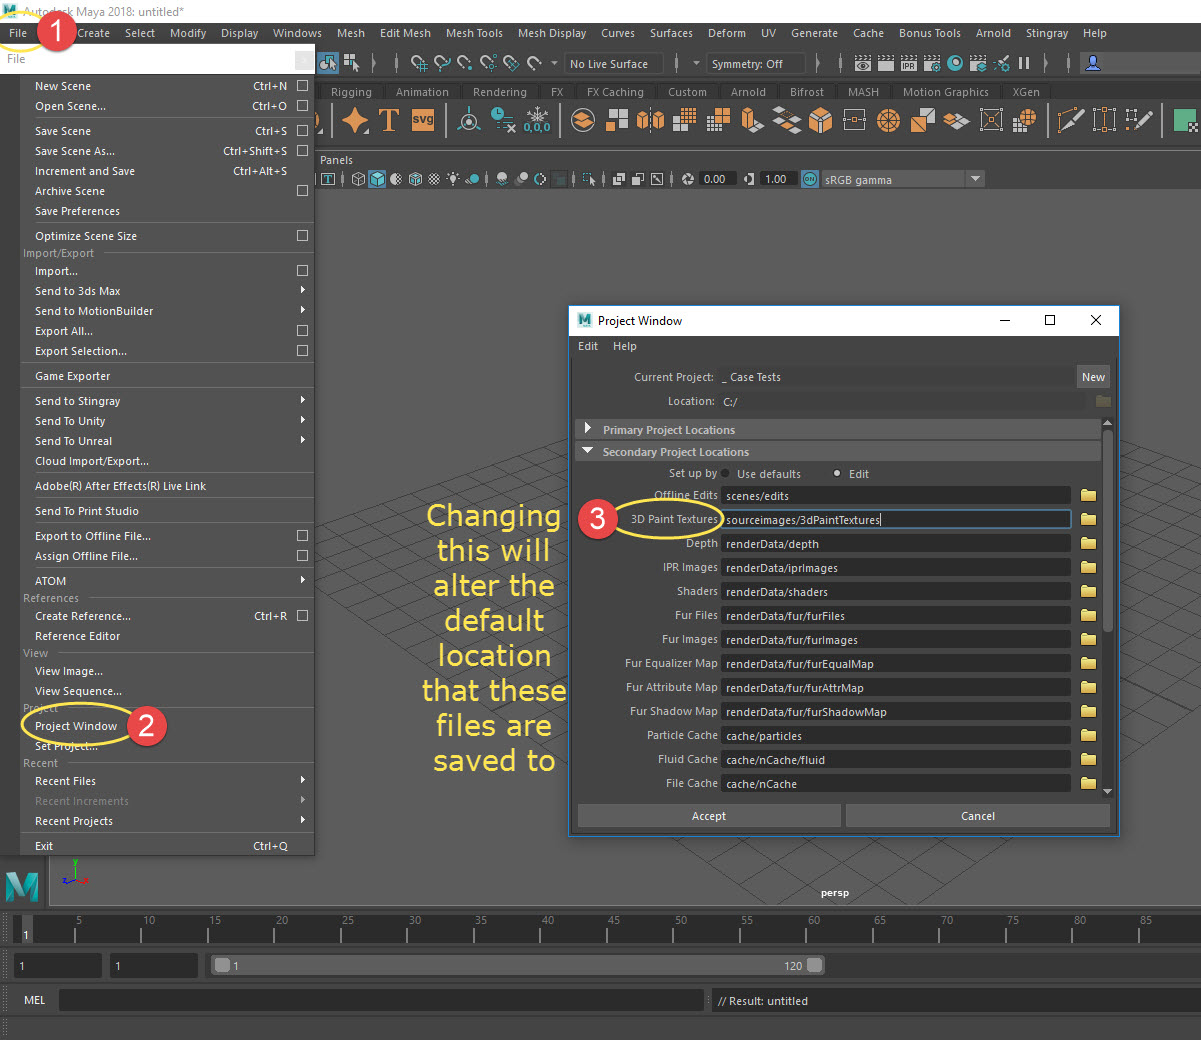Click Accept in the Project Window
This screenshot has width=1201, height=1040.
[x=708, y=815]
